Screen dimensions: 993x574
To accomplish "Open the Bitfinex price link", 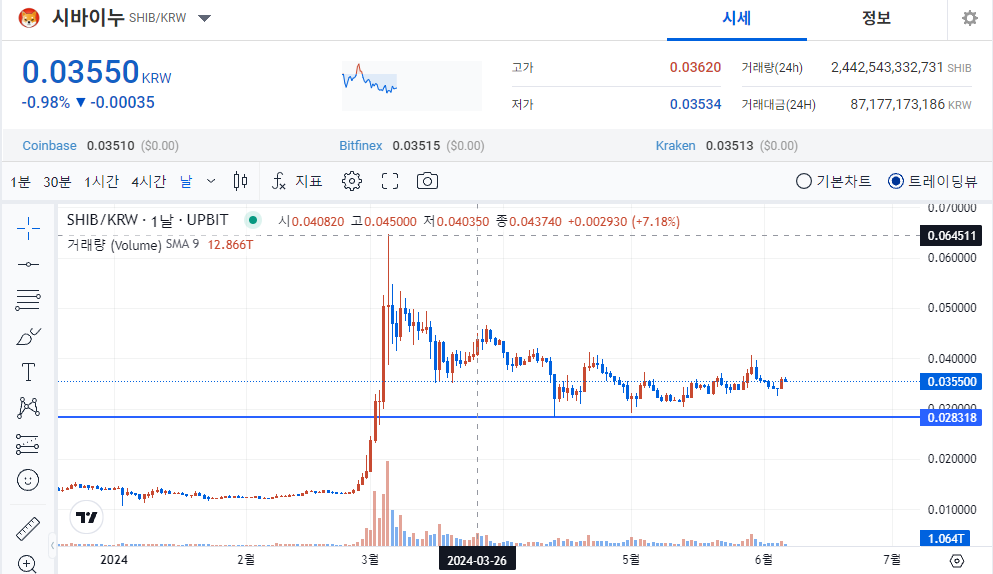I will 360,146.
